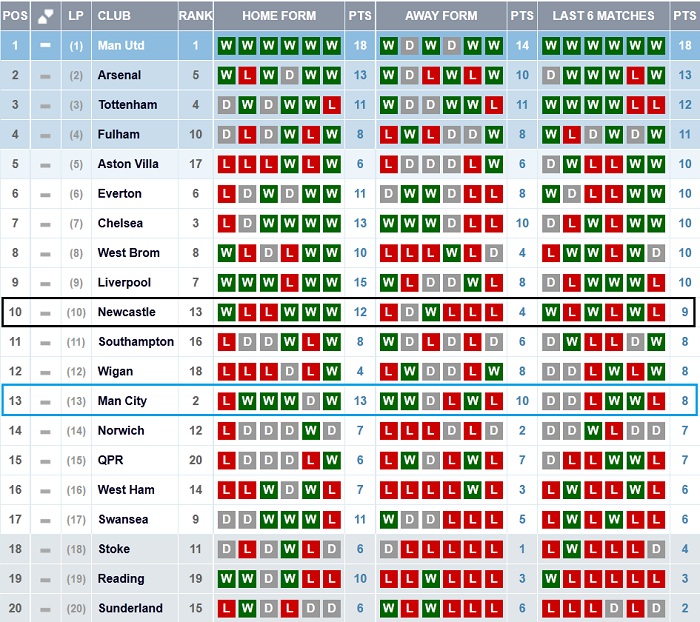Click Man City's last away form L box
700x622 pixels.
[x=494, y=401]
